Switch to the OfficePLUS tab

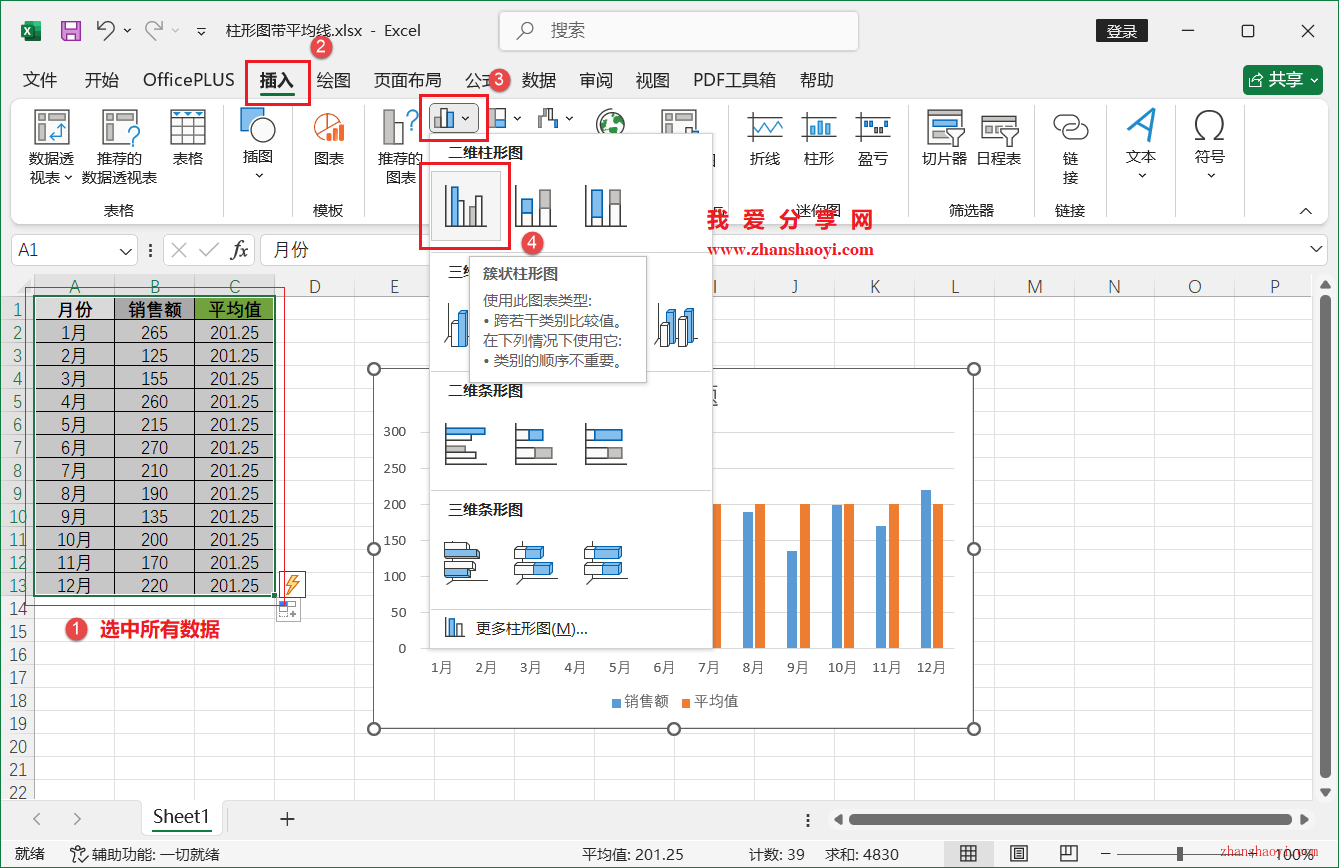pyautogui.click(x=189, y=80)
